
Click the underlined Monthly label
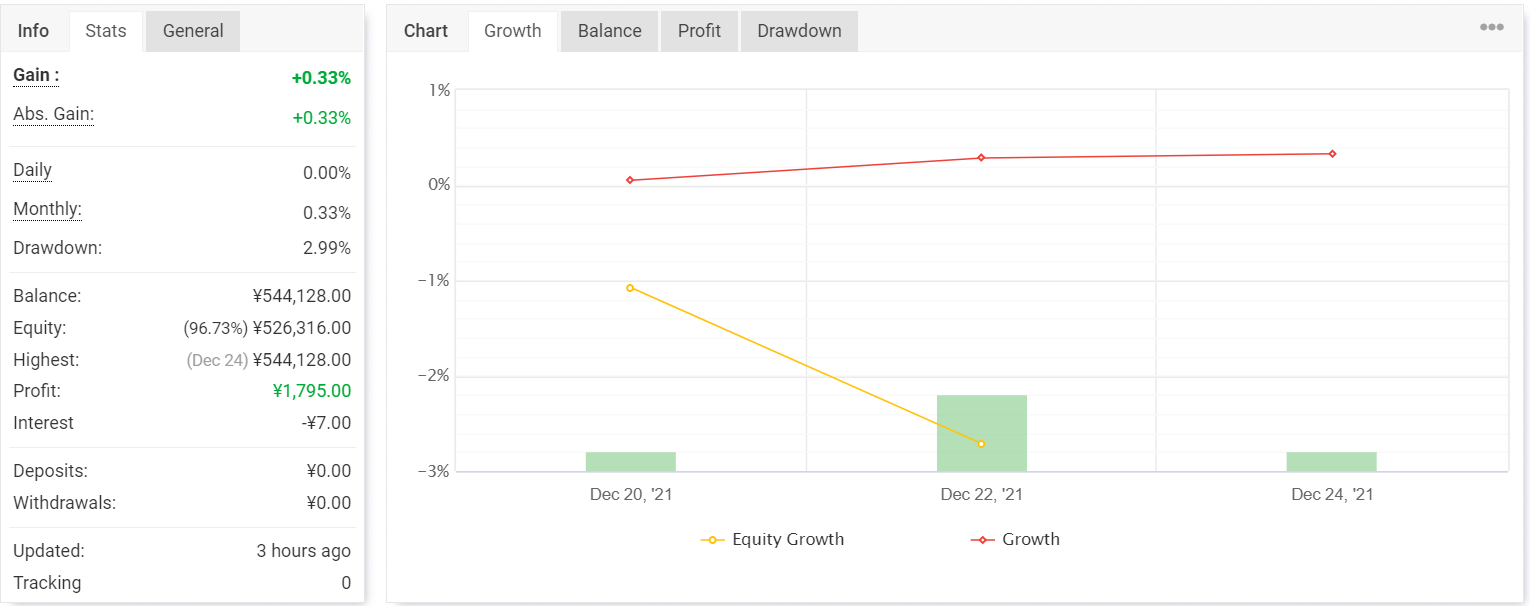coord(47,210)
